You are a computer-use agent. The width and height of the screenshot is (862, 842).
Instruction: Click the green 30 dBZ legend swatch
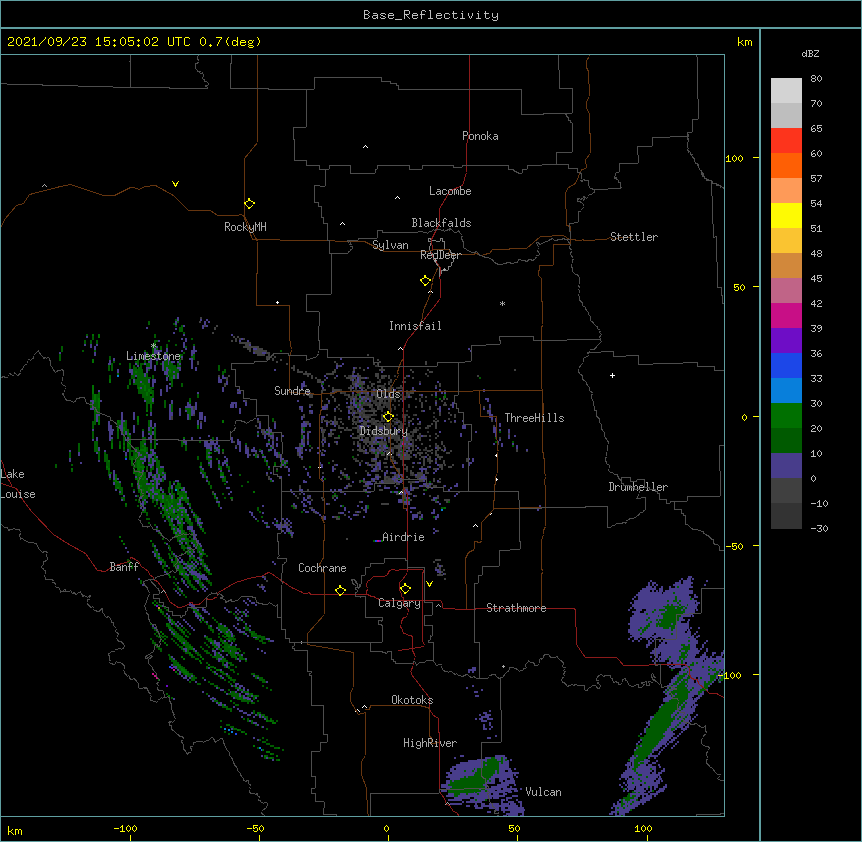tap(786, 416)
